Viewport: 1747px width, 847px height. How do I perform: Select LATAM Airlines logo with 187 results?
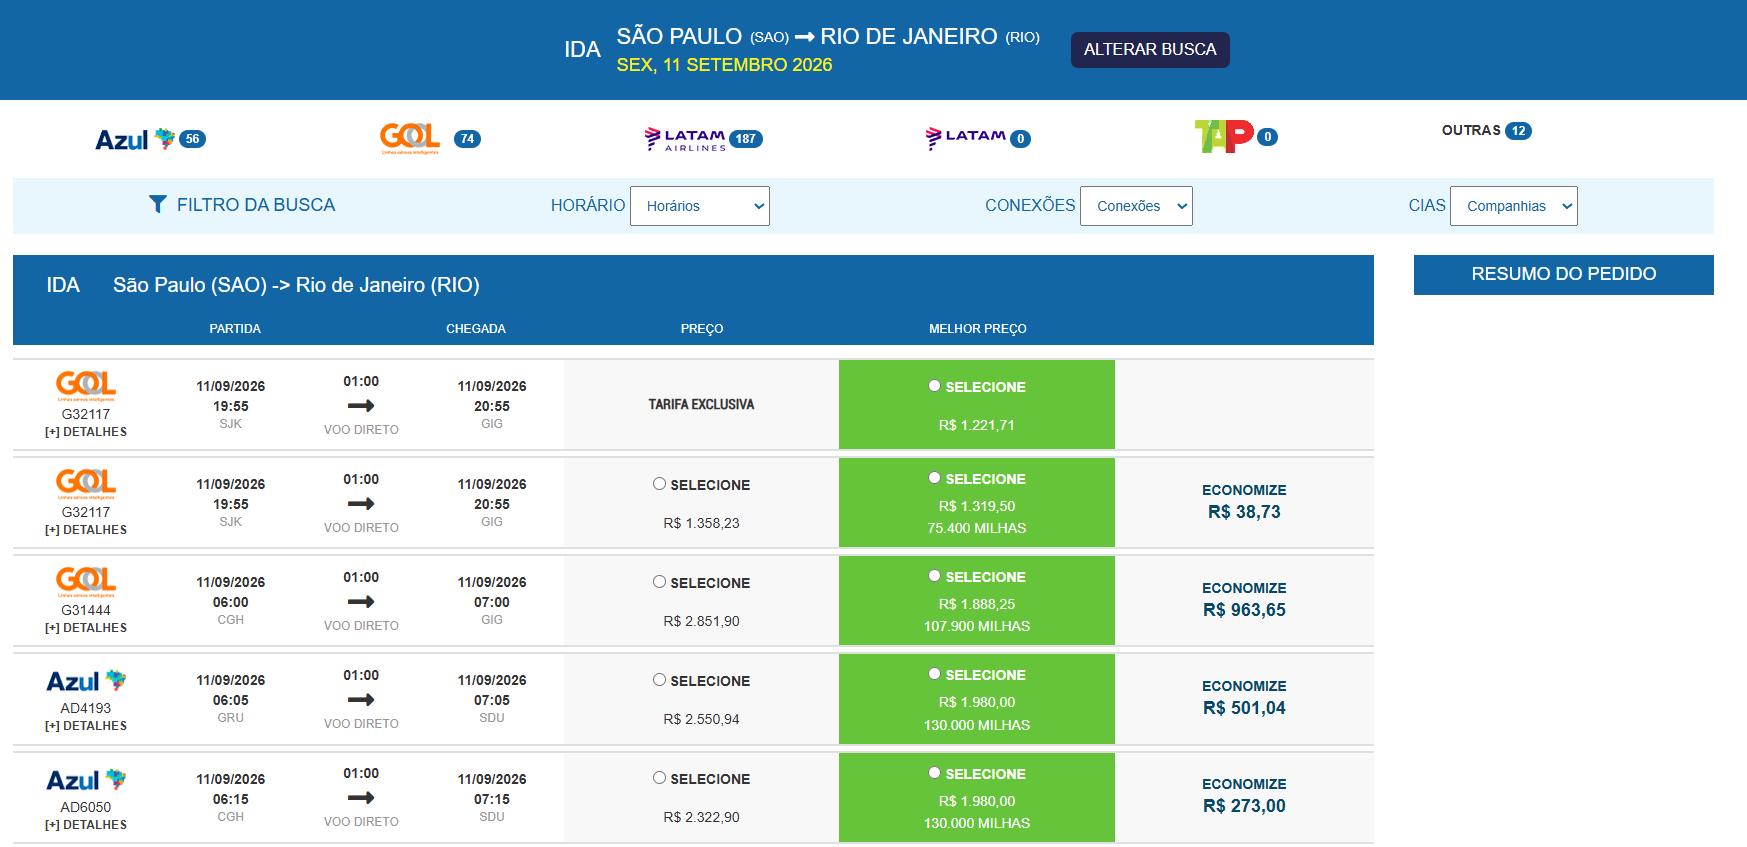tap(685, 139)
